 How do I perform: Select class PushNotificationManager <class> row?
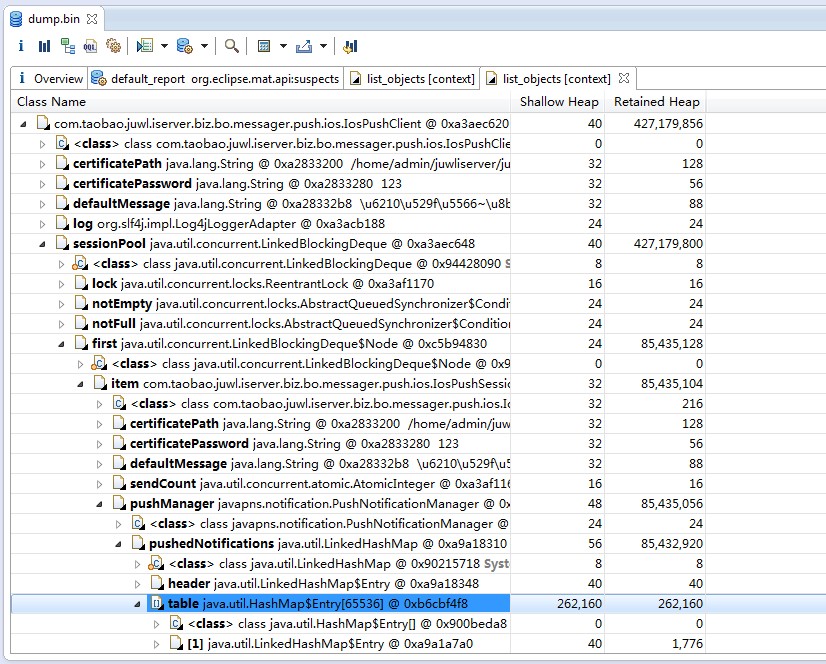[x=358, y=523]
